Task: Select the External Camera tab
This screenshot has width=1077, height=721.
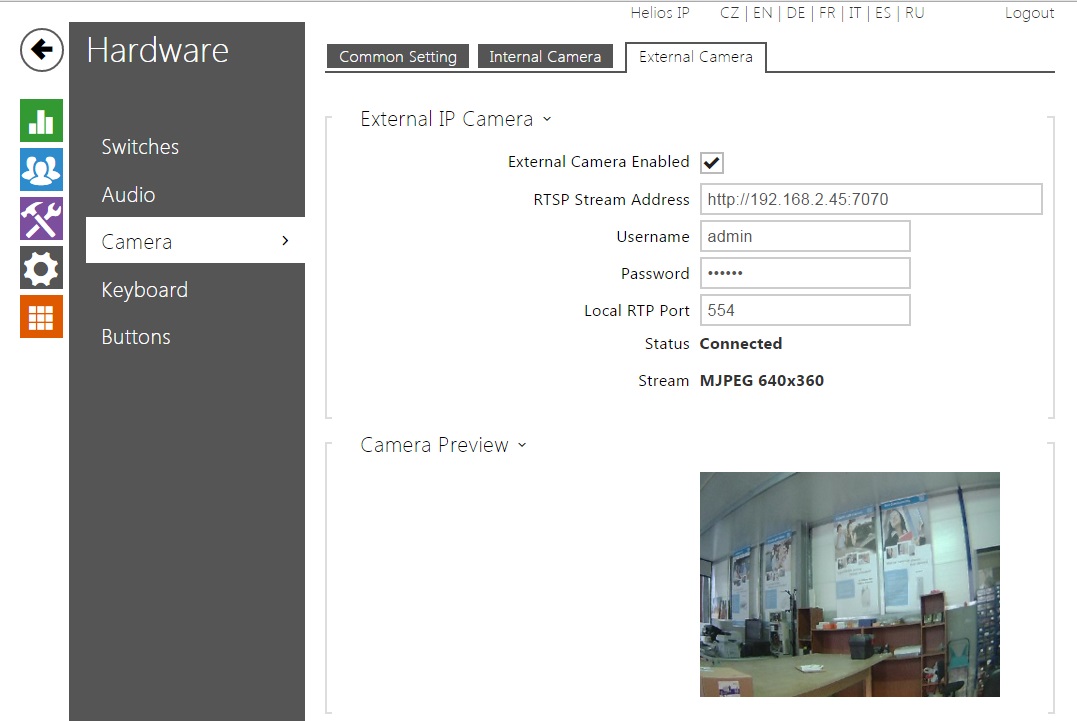Action: click(x=695, y=57)
